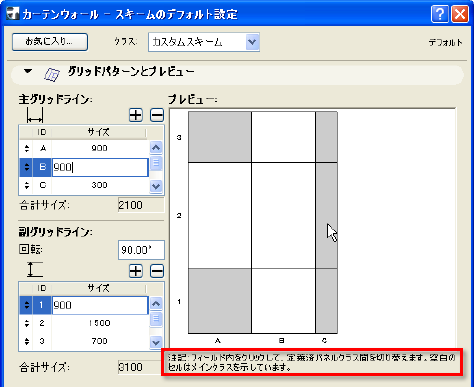
Task: Select size value 300 in row C
Action: (x=99, y=185)
